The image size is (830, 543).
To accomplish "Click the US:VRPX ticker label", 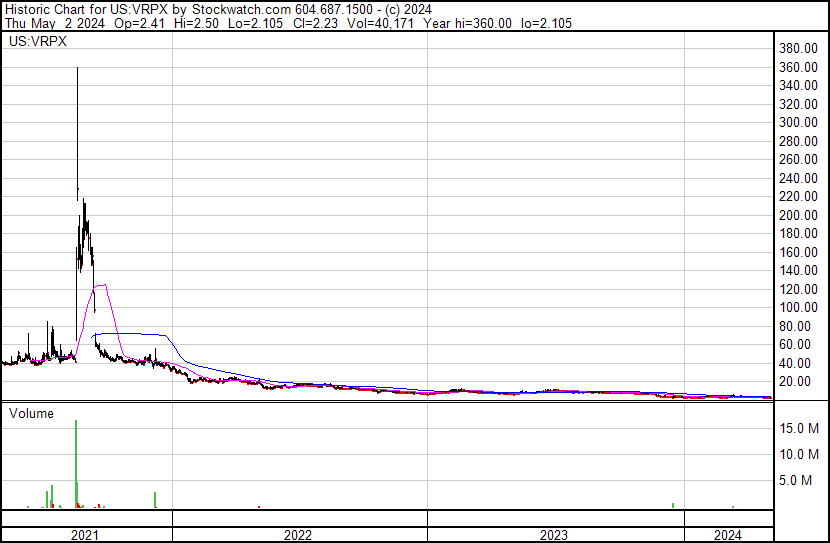I will coord(31,43).
